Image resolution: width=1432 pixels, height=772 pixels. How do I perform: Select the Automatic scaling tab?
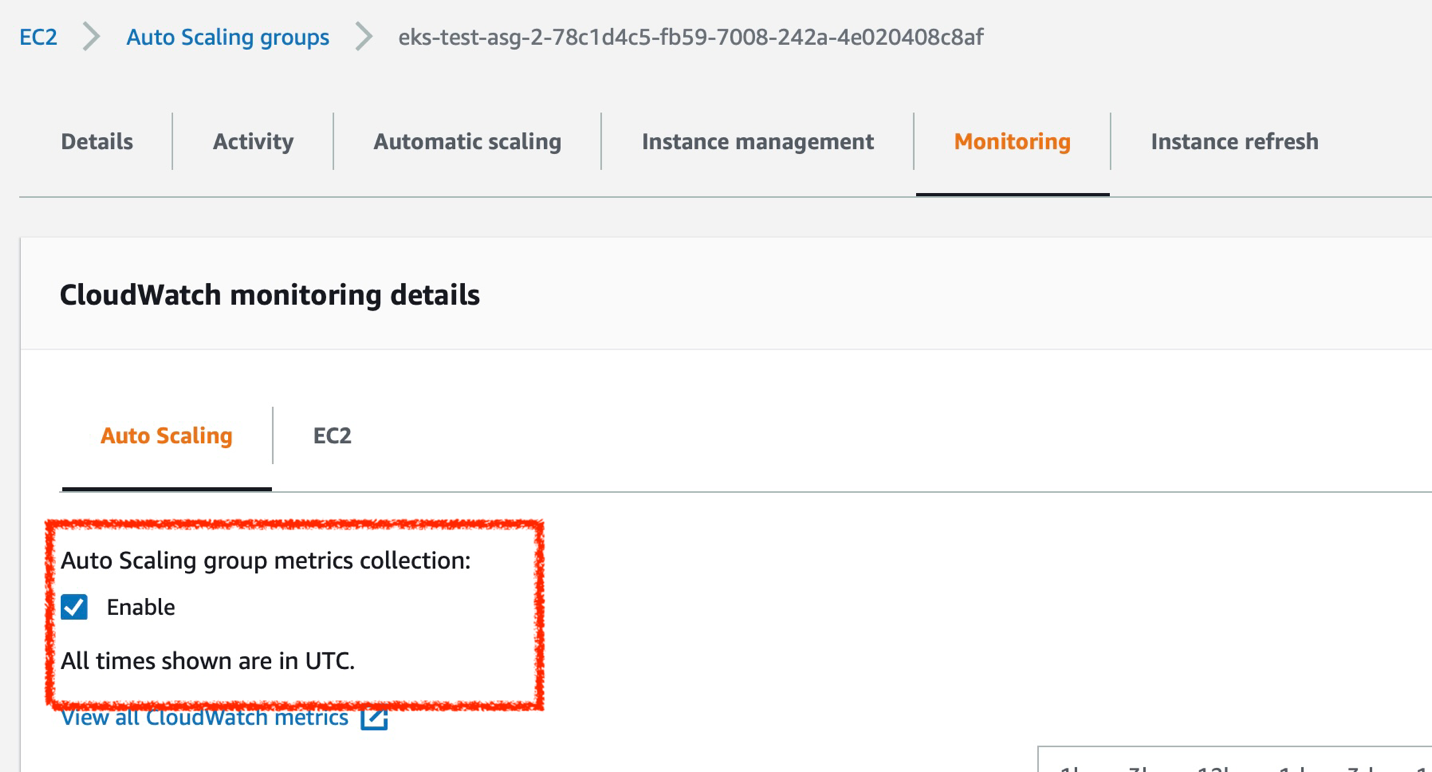[x=466, y=141]
